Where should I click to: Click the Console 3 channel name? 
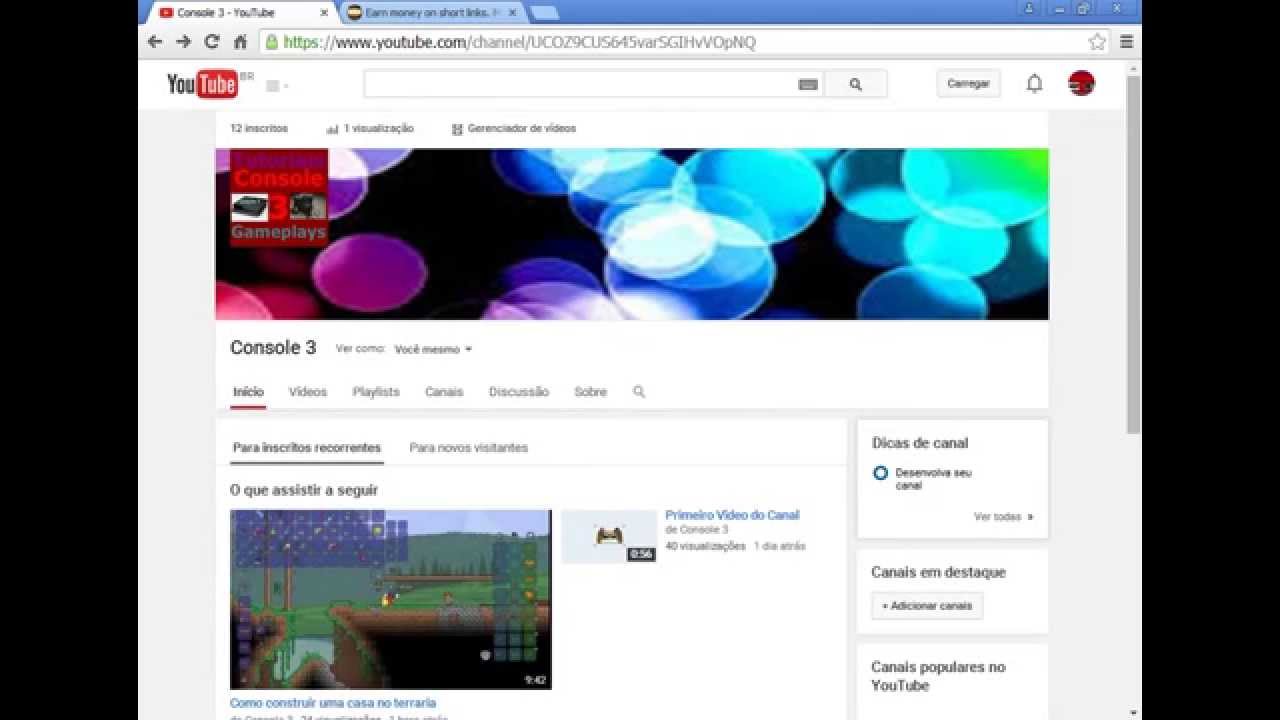coord(273,348)
